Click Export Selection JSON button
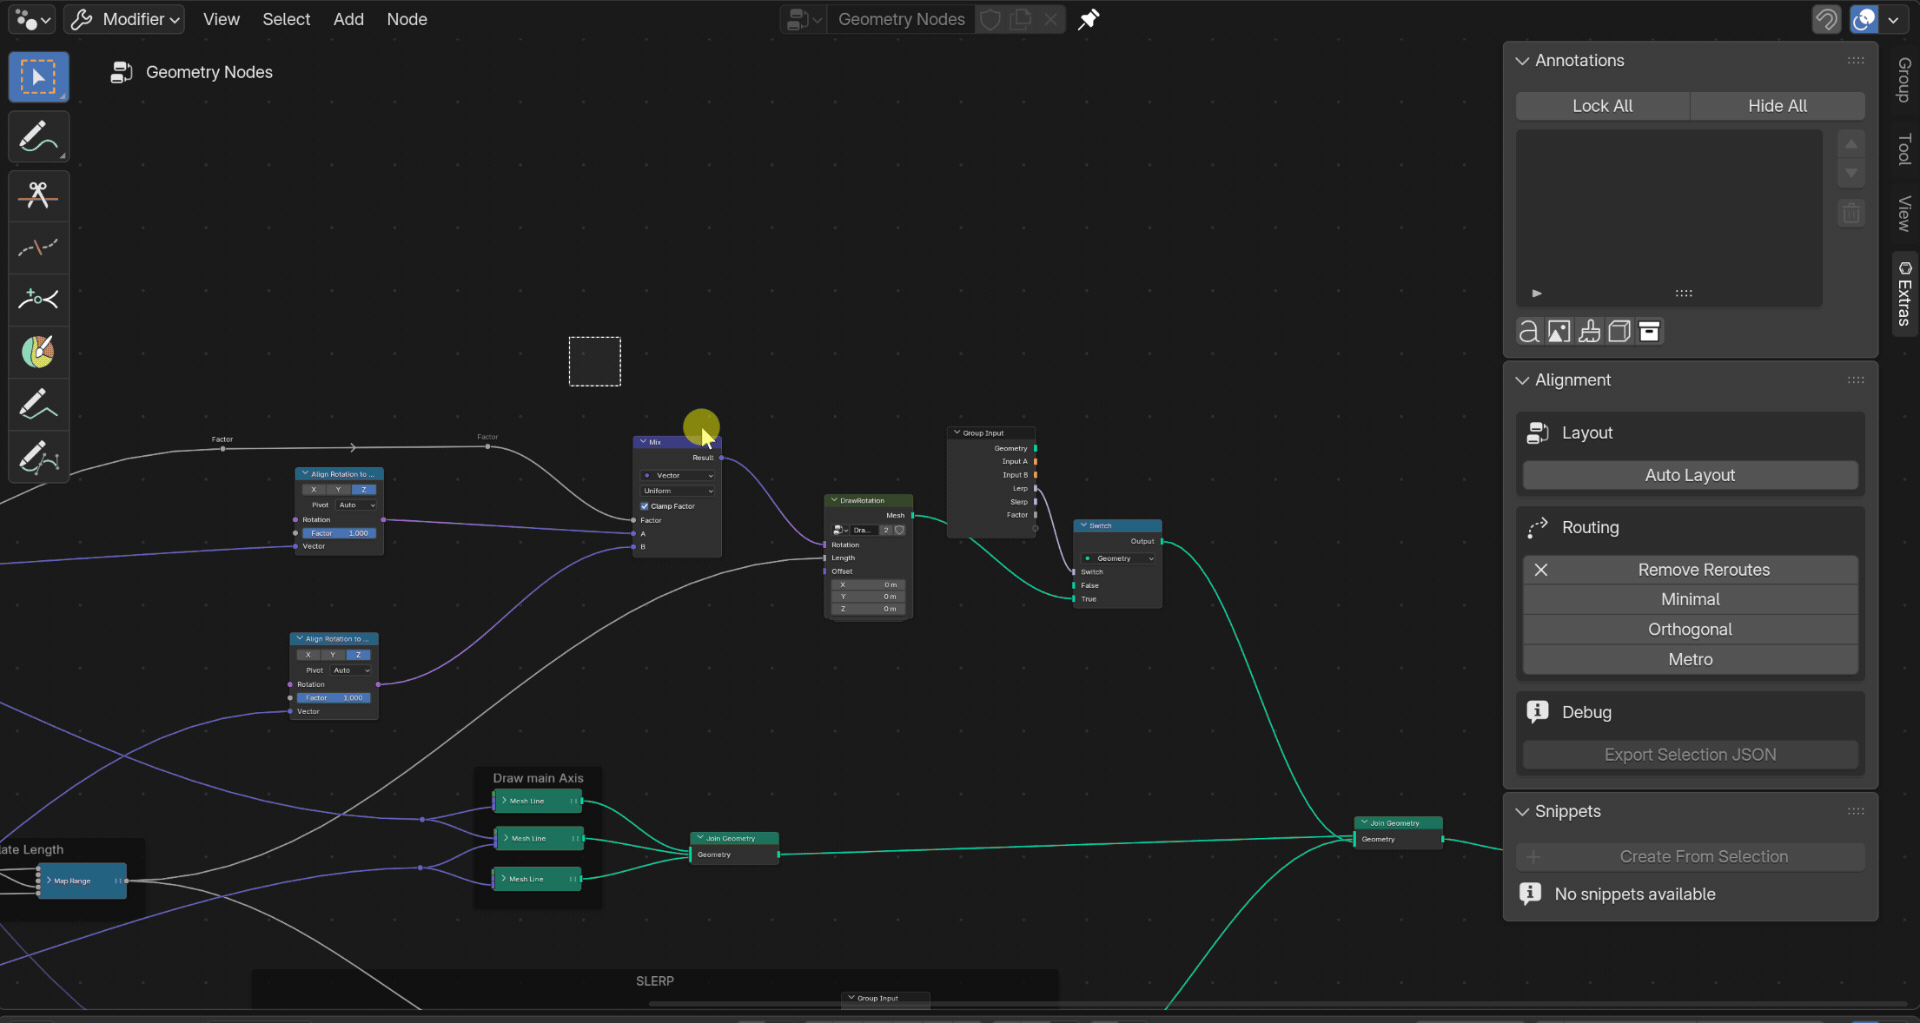Viewport: 1920px width, 1023px height. (1690, 755)
